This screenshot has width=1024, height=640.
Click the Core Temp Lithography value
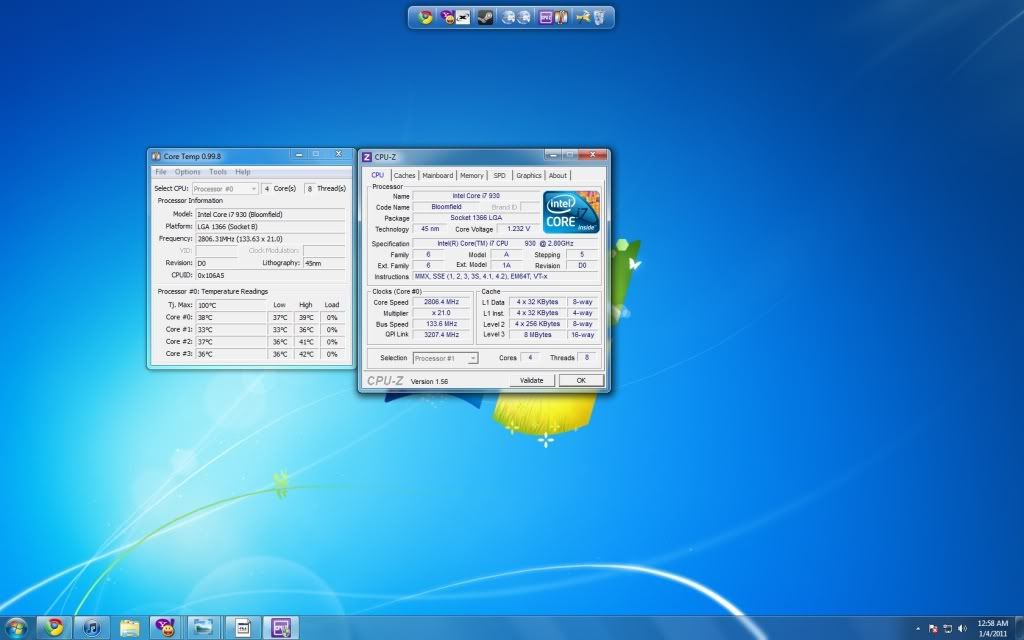click(x=324, y=263)
